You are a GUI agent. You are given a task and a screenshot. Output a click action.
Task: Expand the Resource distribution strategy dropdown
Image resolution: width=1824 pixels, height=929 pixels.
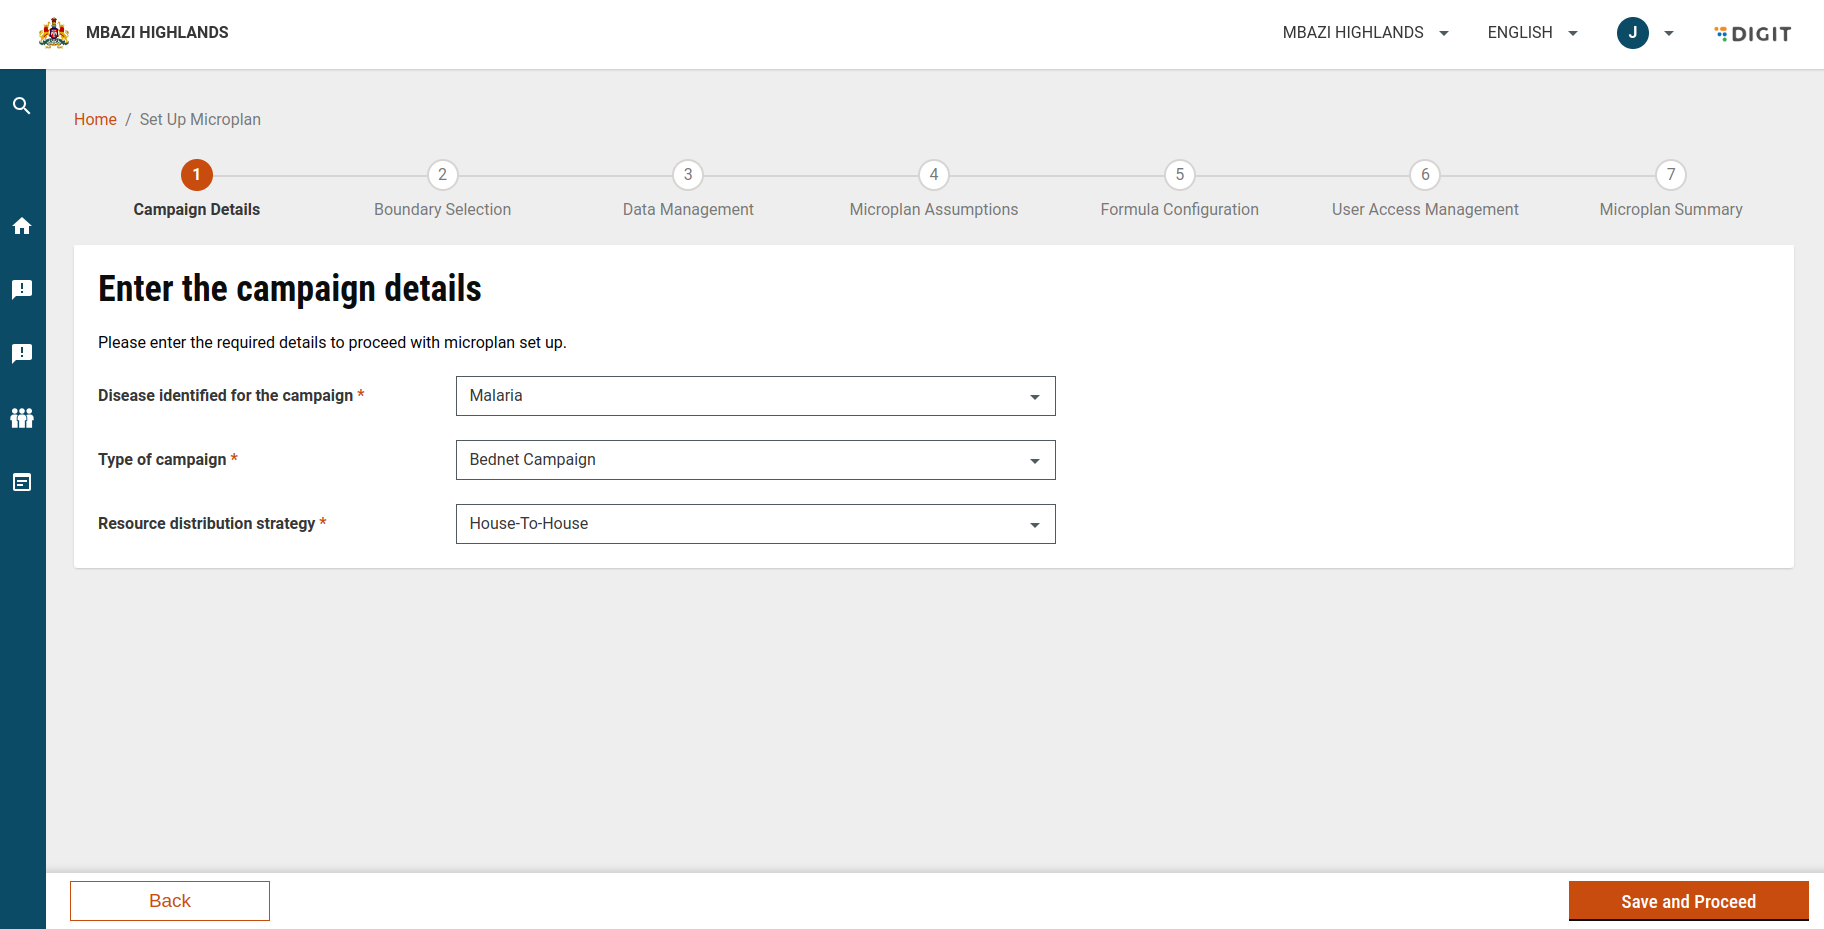point(755,524)
